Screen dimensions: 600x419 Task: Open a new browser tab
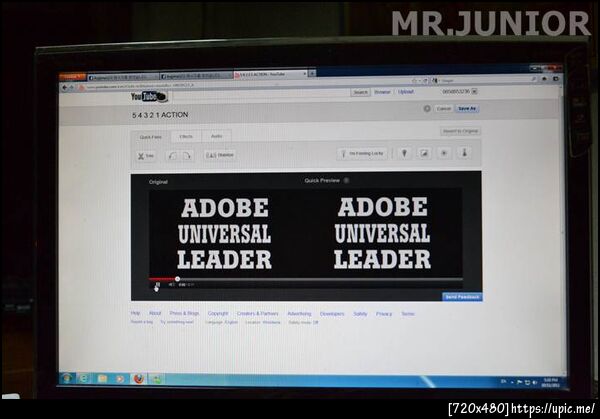tap(312, 73)
